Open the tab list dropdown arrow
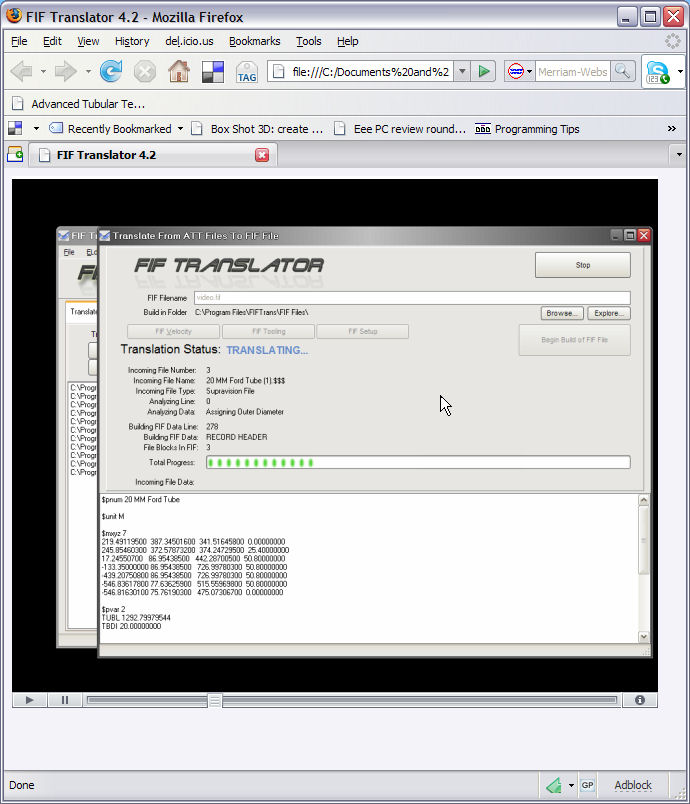 (679, 155)
